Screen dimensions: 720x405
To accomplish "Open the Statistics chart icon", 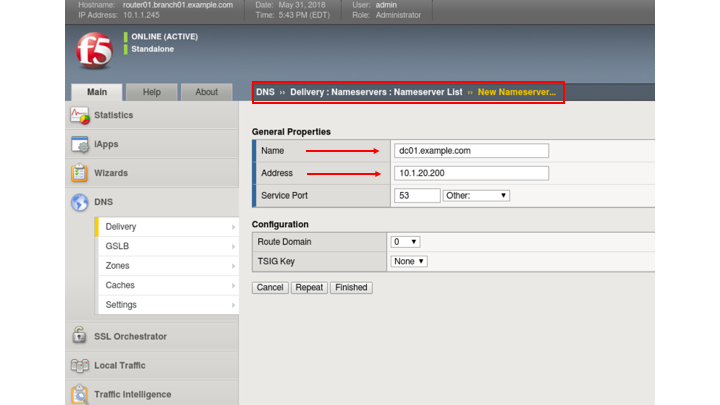I will [79, 115].
